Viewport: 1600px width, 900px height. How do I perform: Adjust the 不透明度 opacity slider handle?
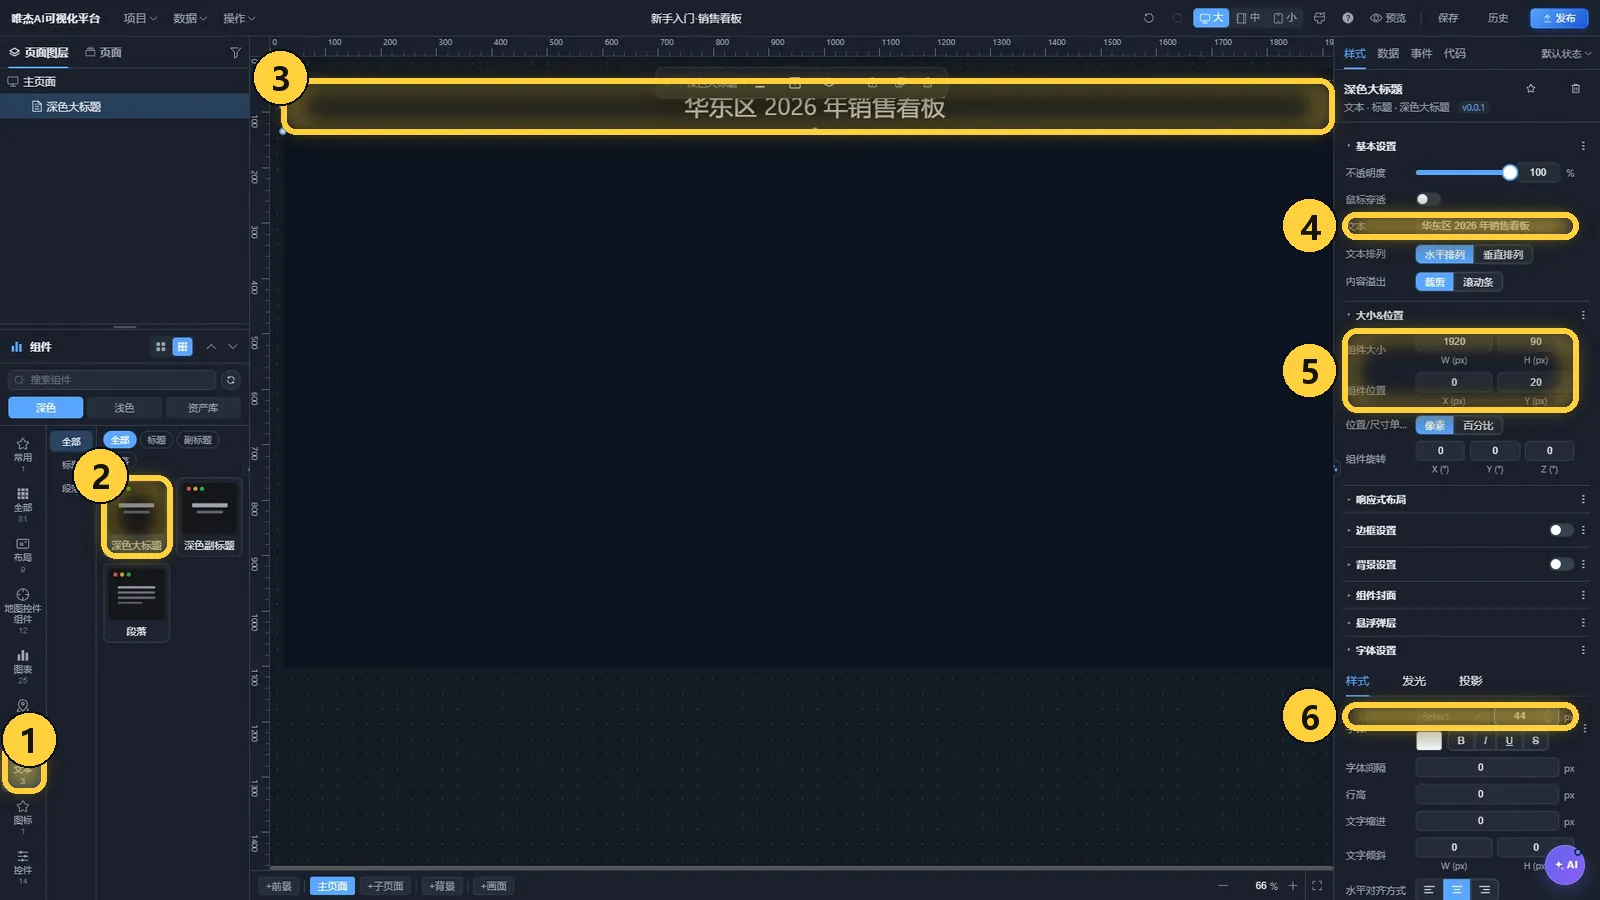pos(1510,173)
